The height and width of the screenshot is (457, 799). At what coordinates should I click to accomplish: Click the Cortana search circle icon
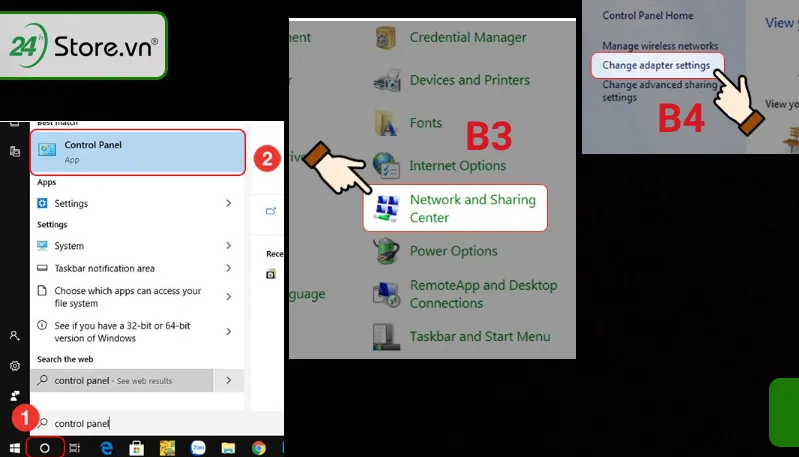click(45, 448)
